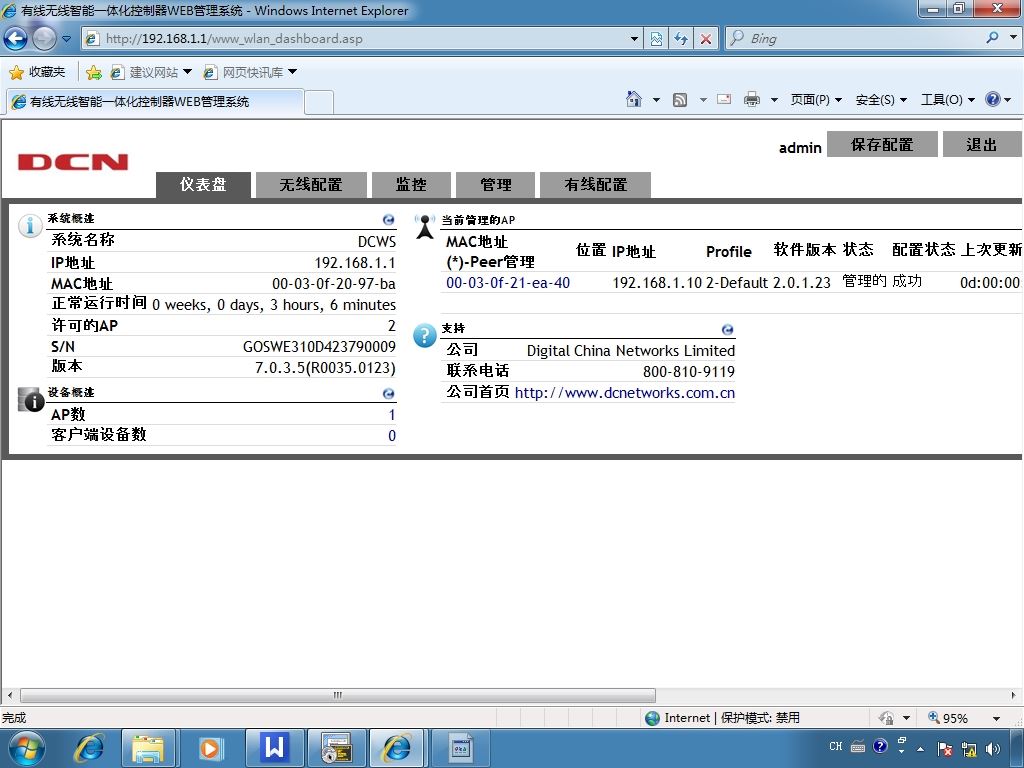1024x768 pixels.
Task: Click the Profile cell 2-Default
Action: [737, 283]
